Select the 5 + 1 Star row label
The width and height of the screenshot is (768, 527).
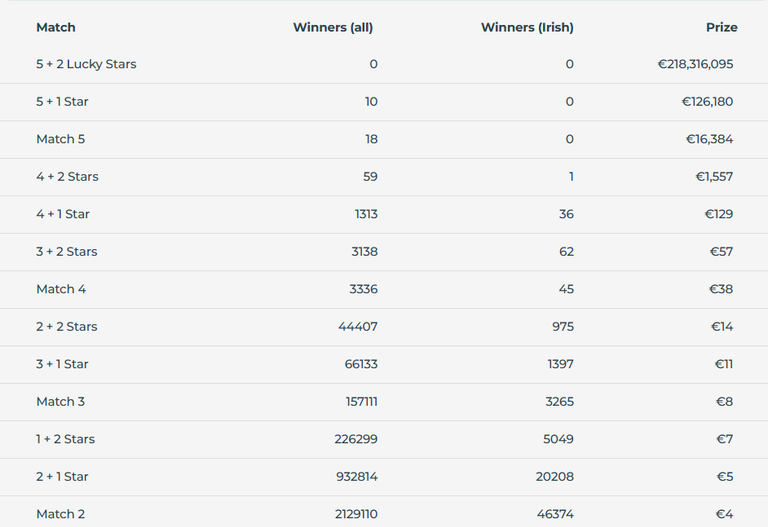point(62,102)
